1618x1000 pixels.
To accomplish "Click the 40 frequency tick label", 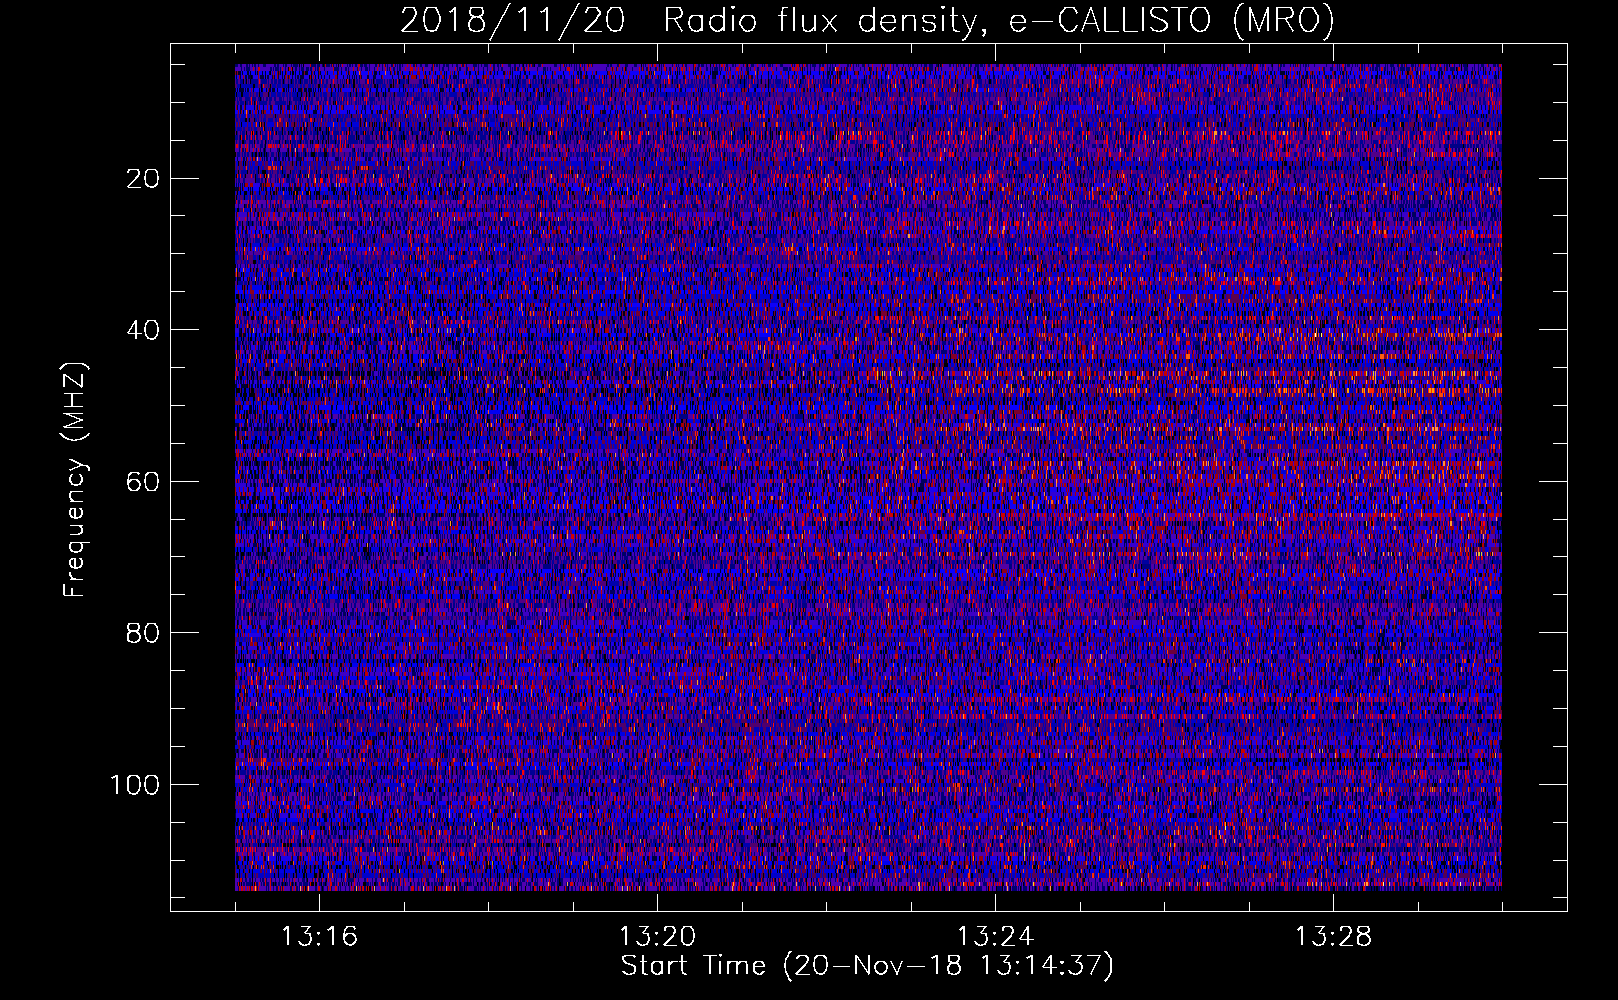I will (144, 330).
